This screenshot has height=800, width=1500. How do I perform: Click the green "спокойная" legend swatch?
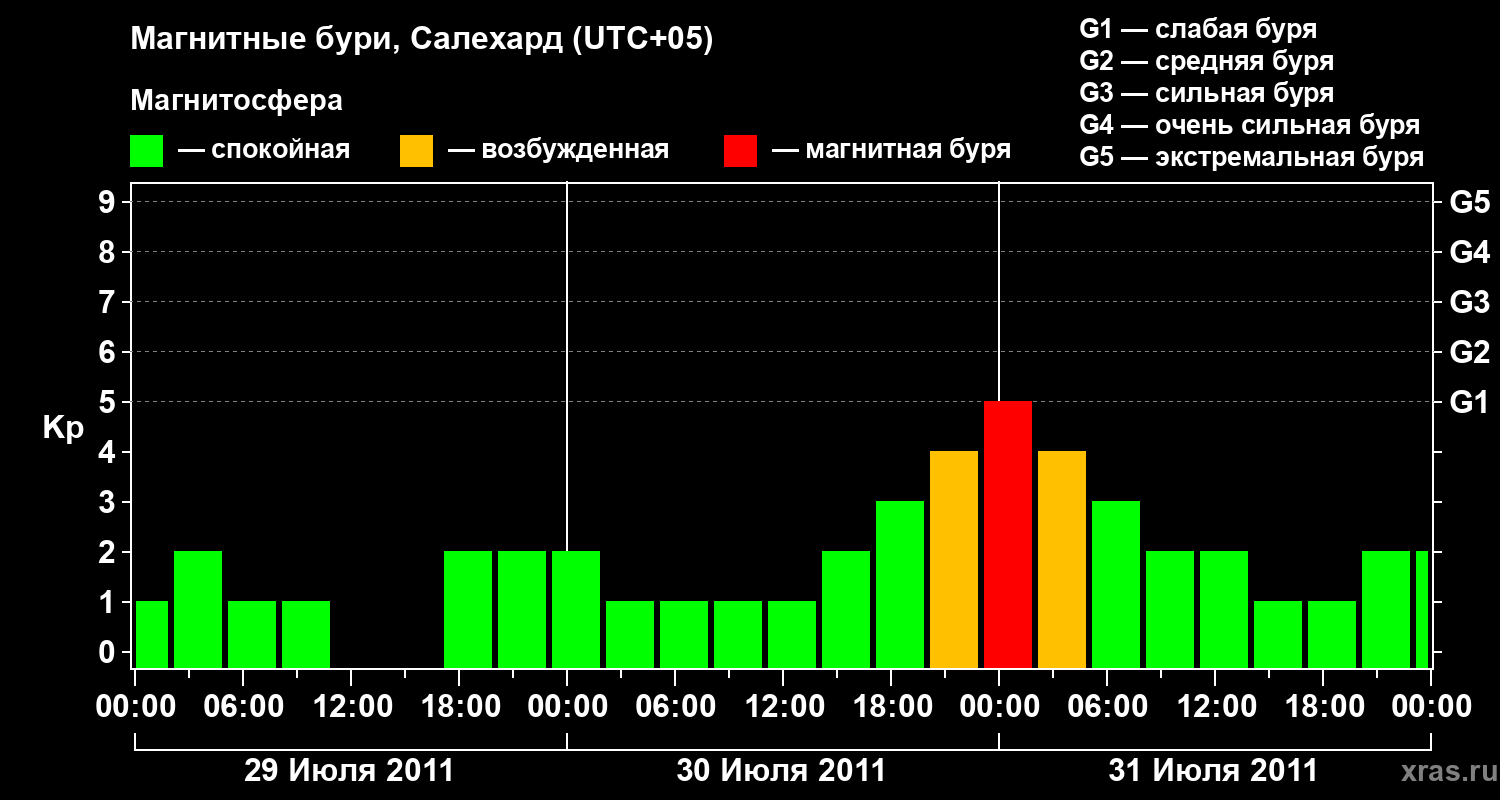(x=147, y=151)
